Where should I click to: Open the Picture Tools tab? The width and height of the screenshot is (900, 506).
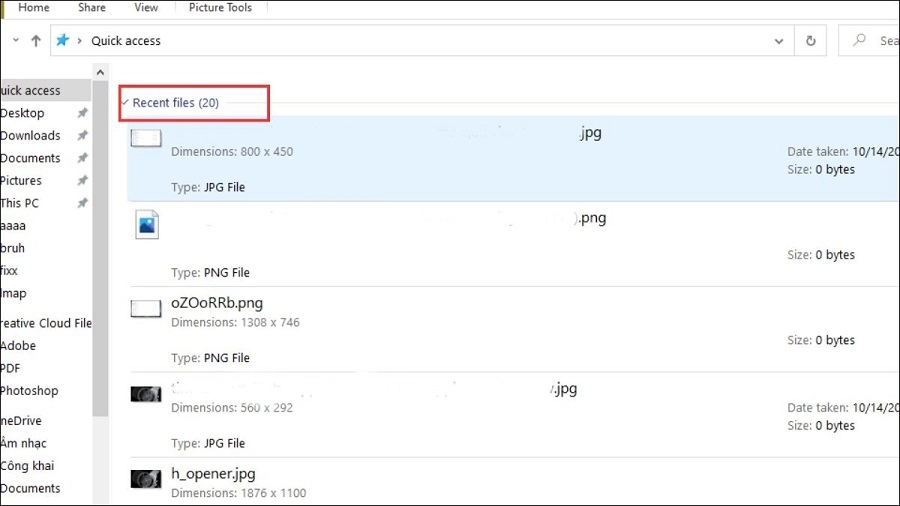[x=220, y=7]
